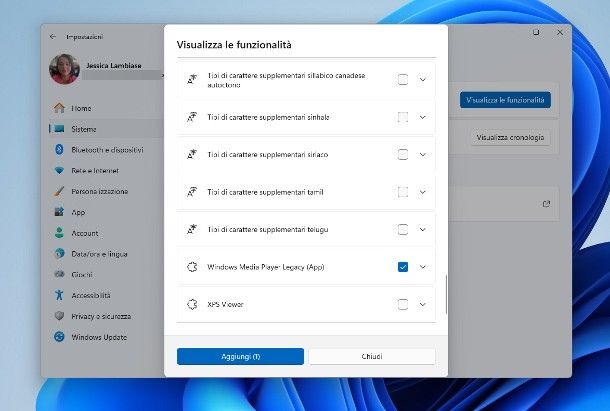Click the Windows Update icon
This screenshot has height=411, width=610.
[59, 337]
